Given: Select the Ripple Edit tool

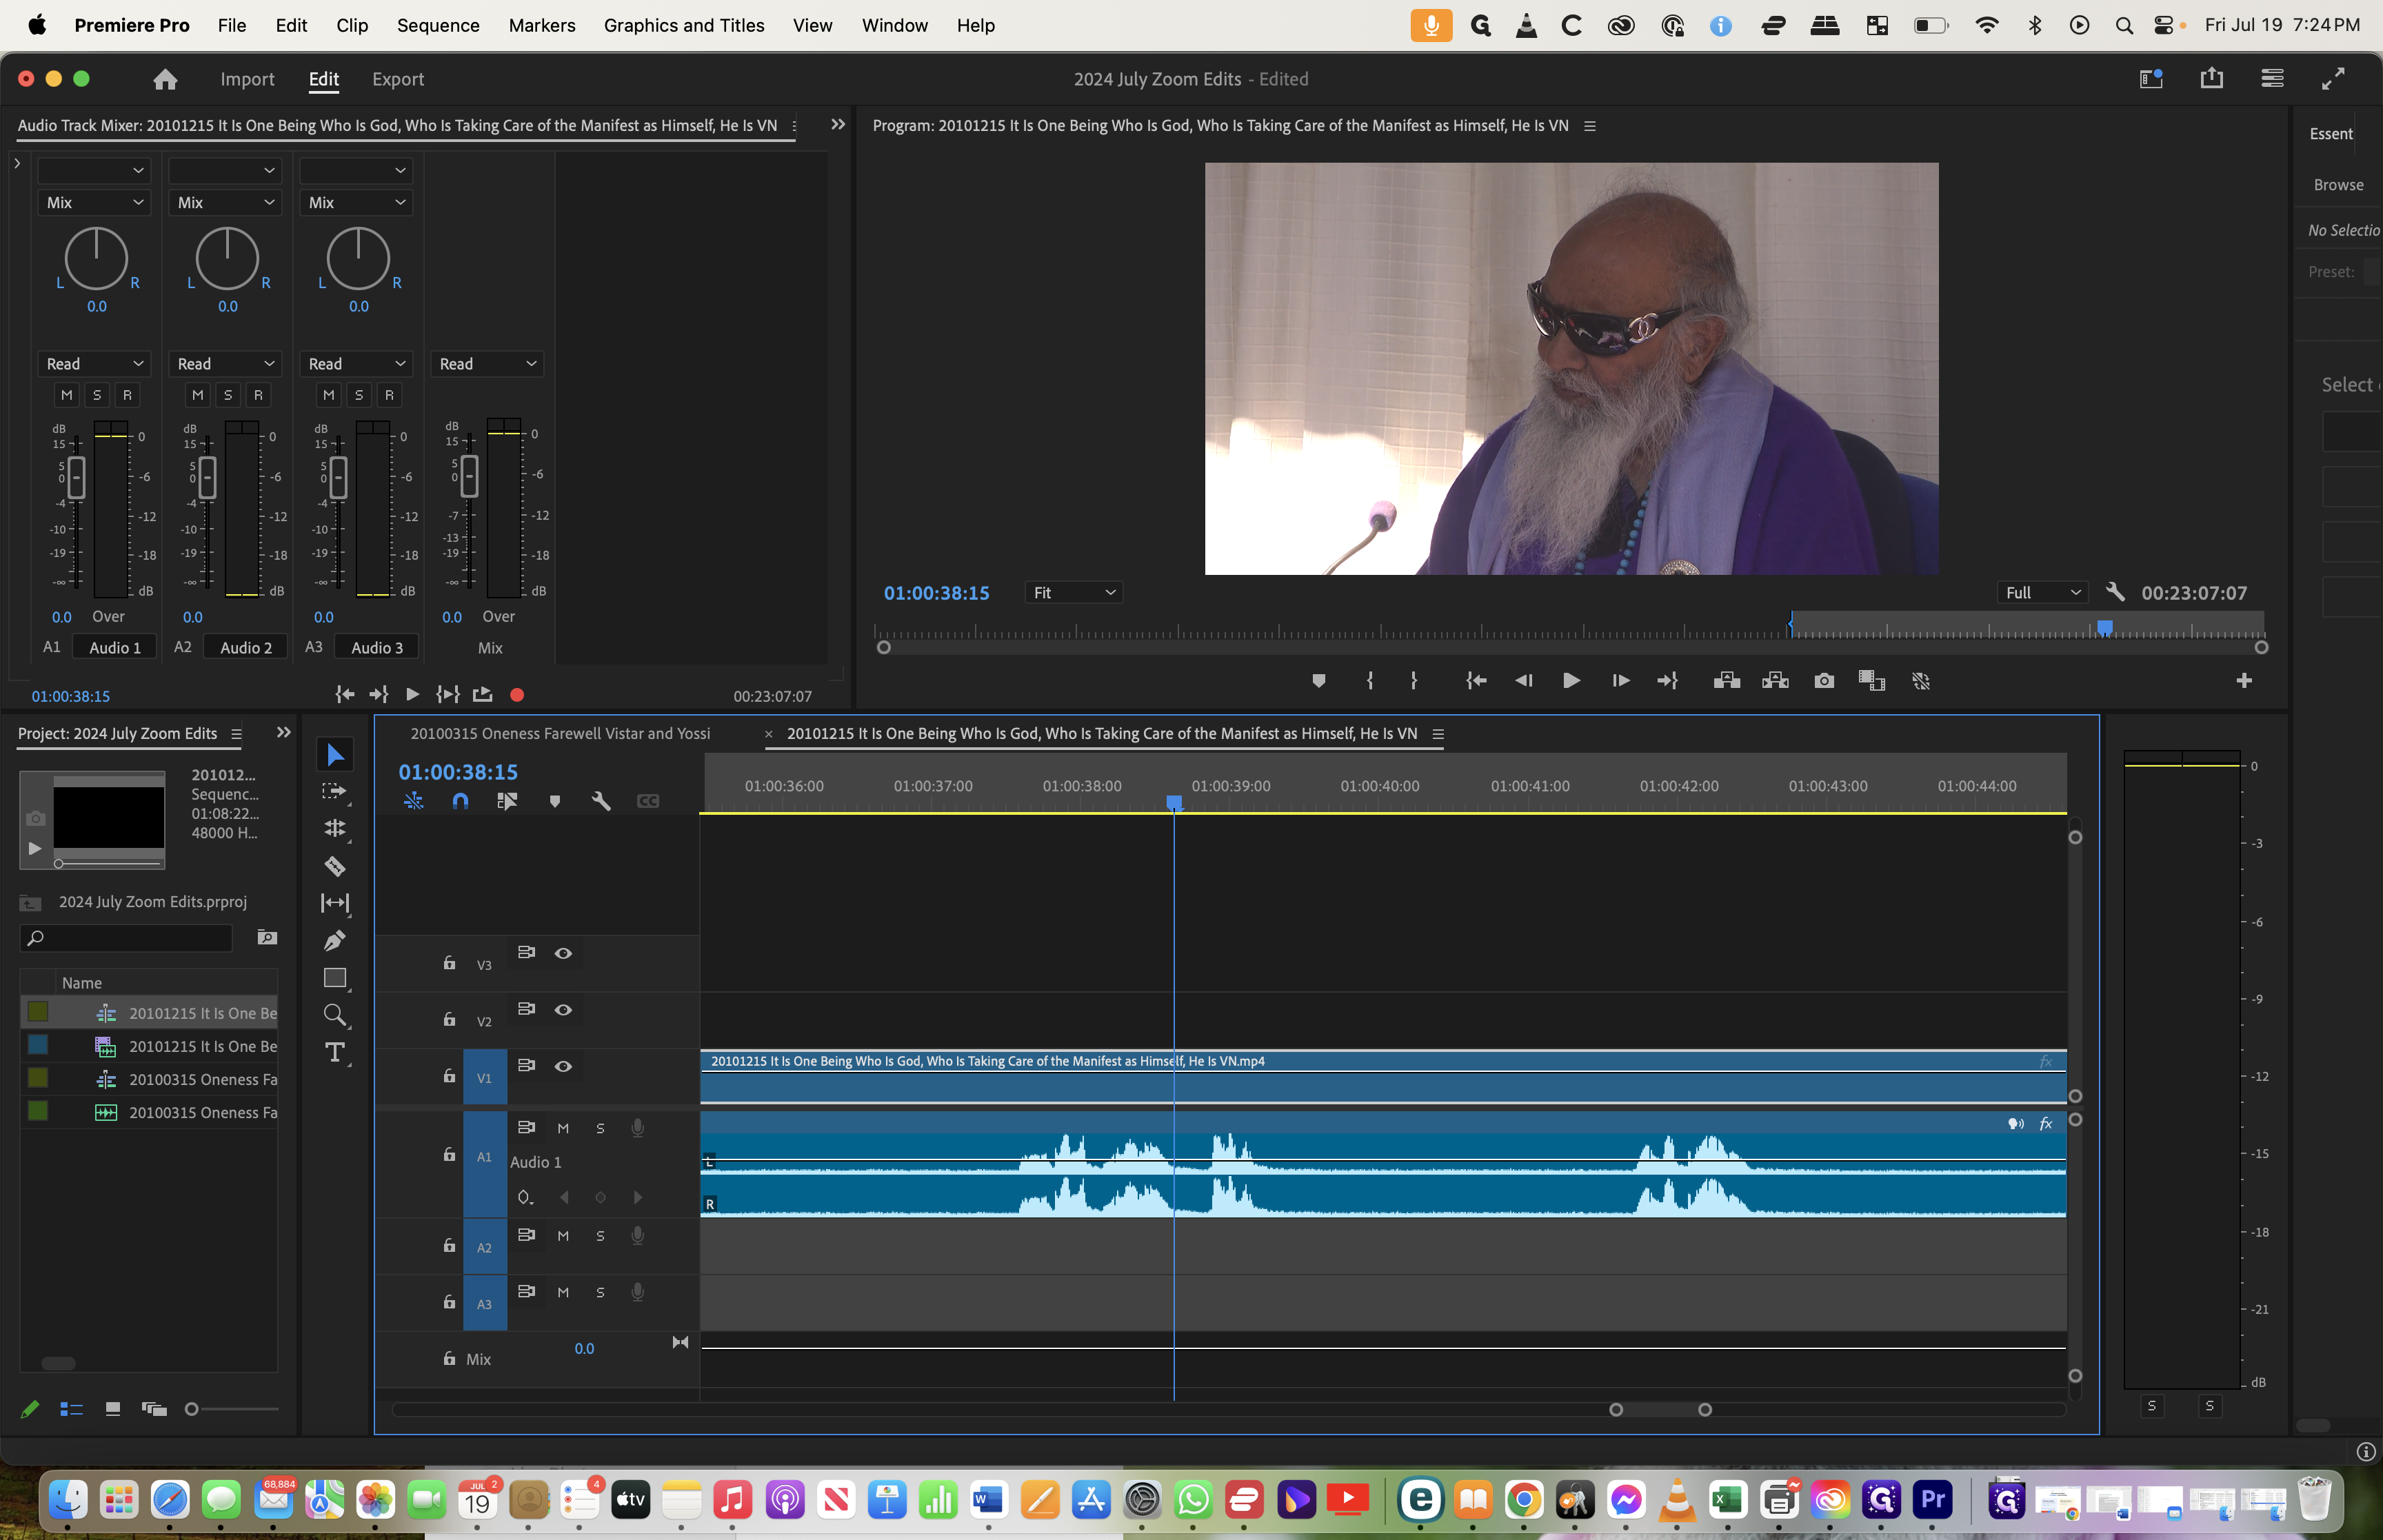Looking at the screenshot, I should (x=335, y=828).
